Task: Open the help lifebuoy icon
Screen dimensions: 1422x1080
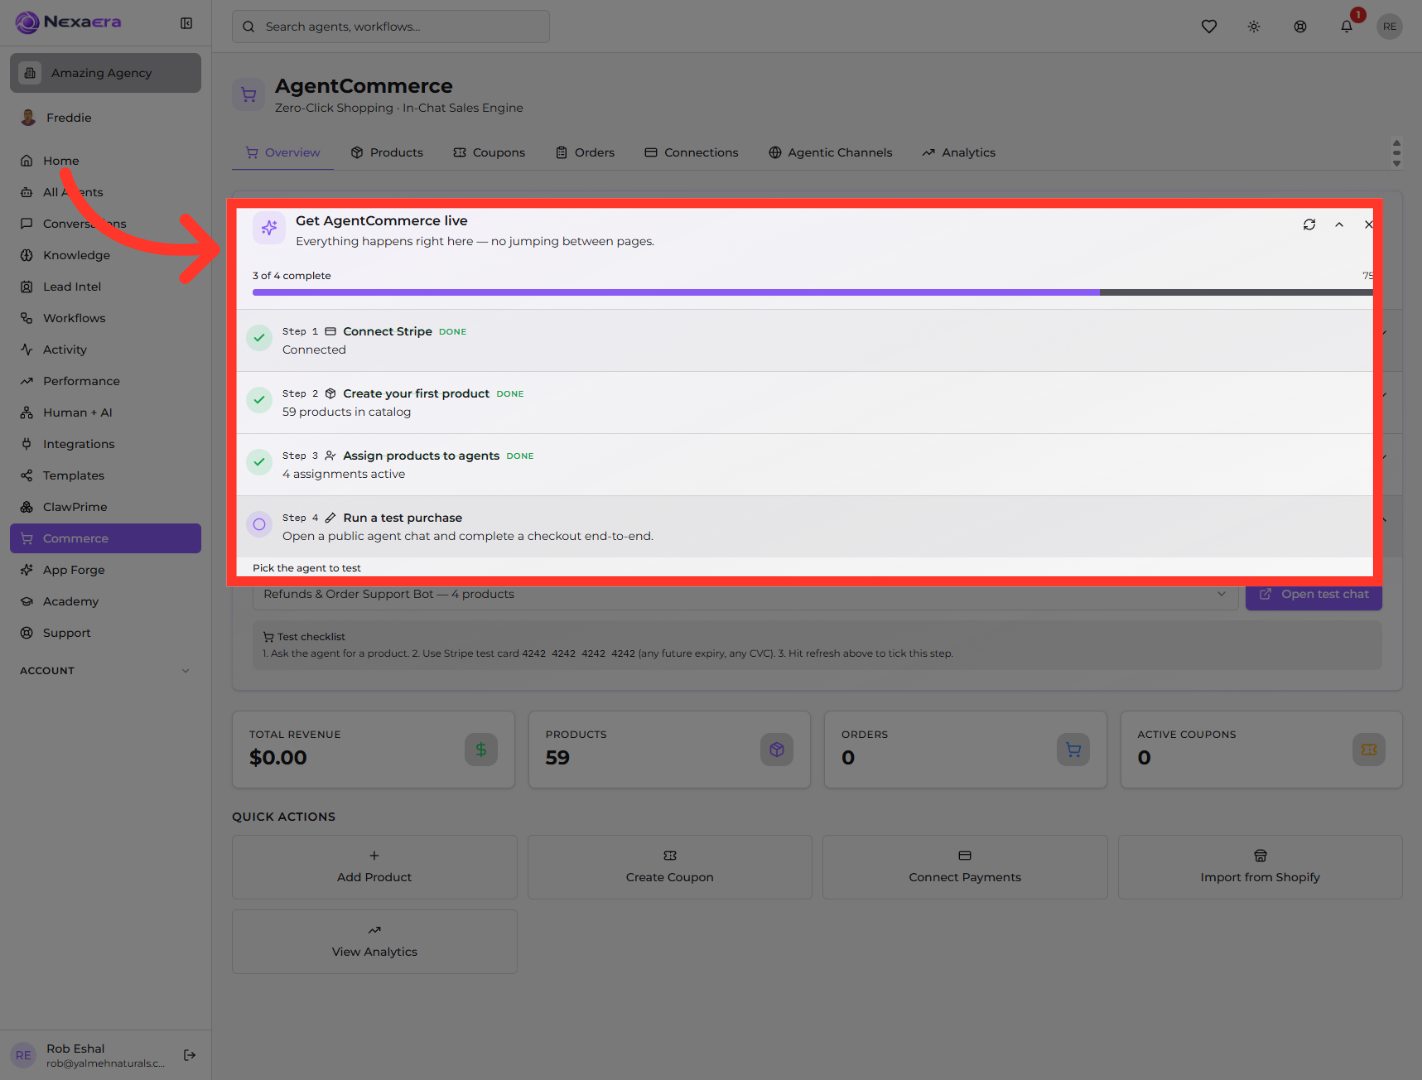Action: point(1300,27)
